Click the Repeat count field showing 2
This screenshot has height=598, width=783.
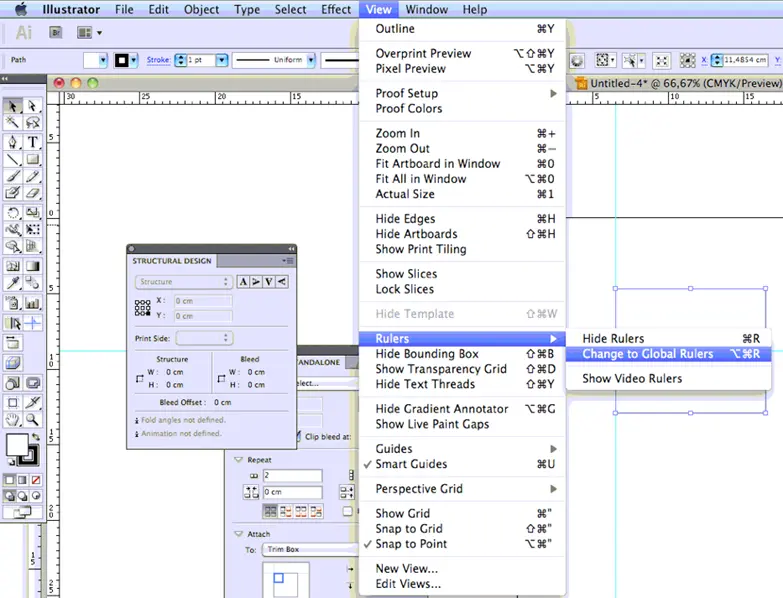click(293, 475)
